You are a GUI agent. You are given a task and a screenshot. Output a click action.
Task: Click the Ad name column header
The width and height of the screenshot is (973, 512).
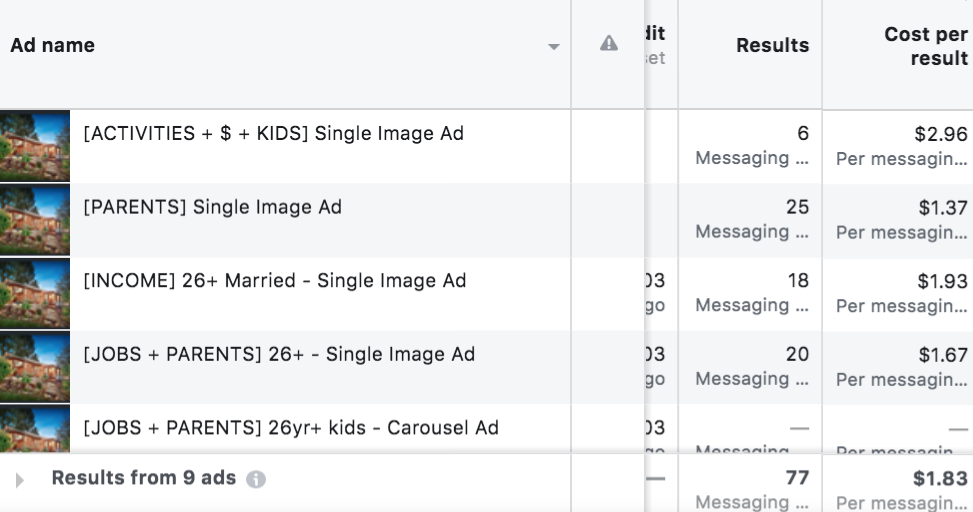[x=52, y=45]
